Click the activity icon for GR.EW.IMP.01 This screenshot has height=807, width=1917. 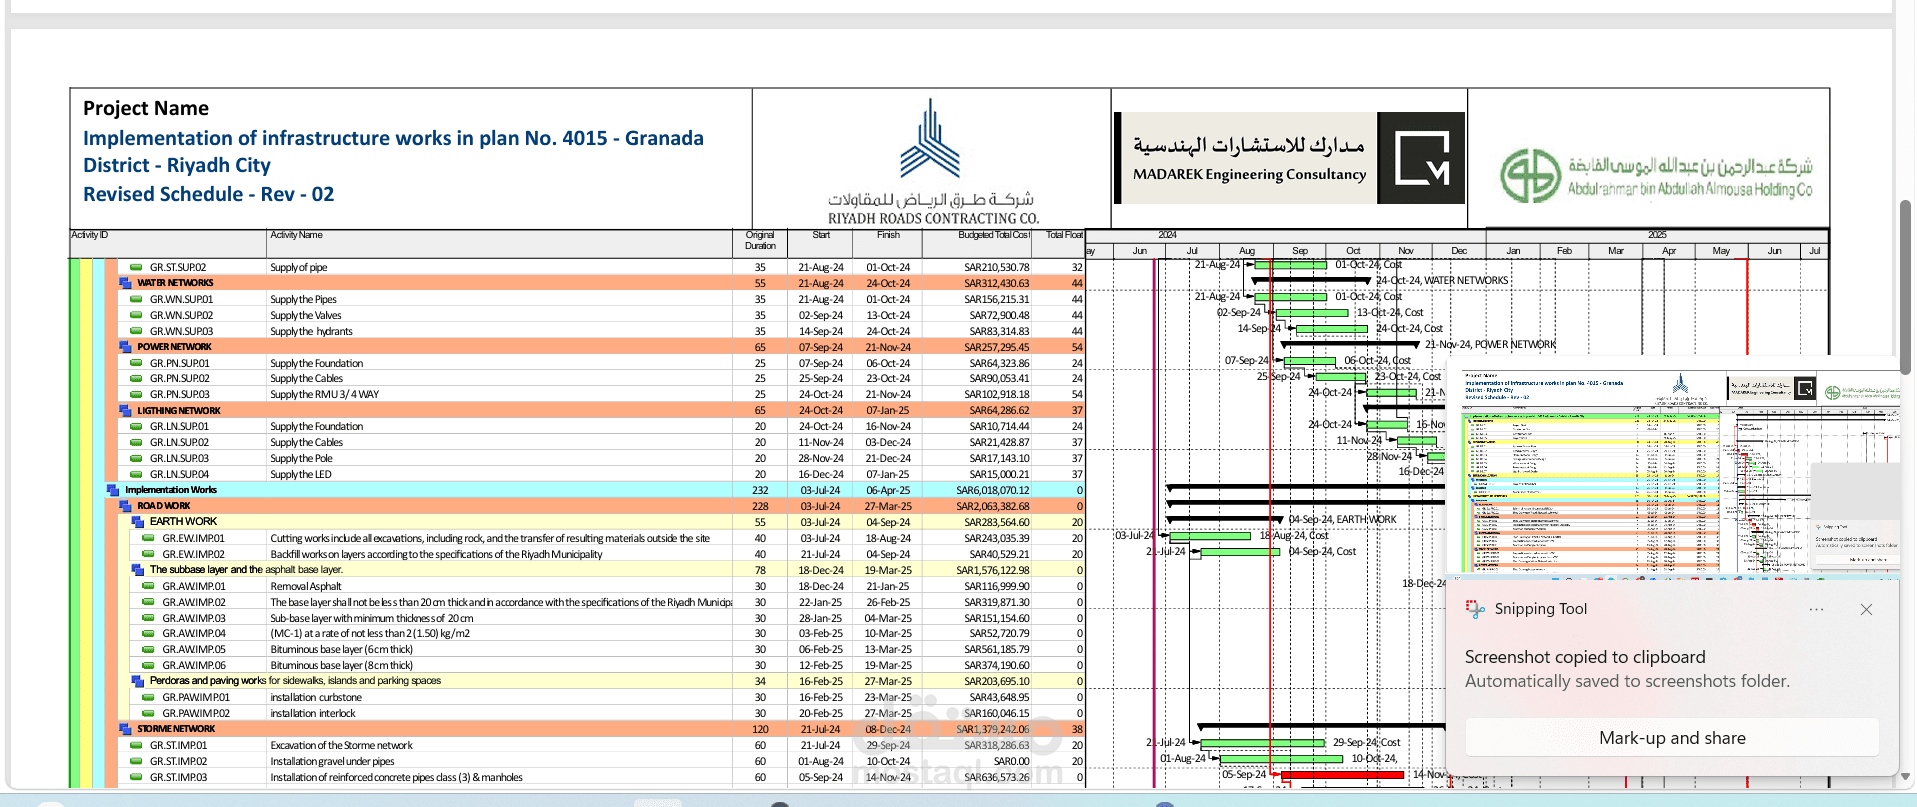[148, 538]
